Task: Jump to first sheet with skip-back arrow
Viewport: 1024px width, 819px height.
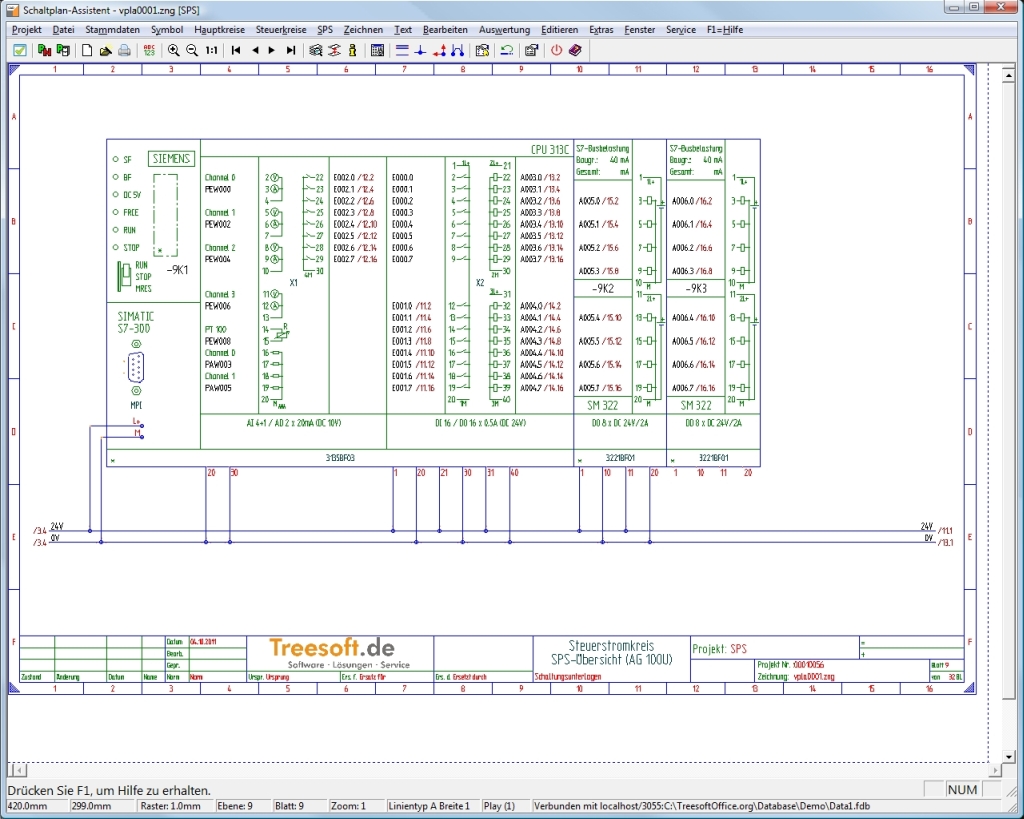Action: coord(236,49)
